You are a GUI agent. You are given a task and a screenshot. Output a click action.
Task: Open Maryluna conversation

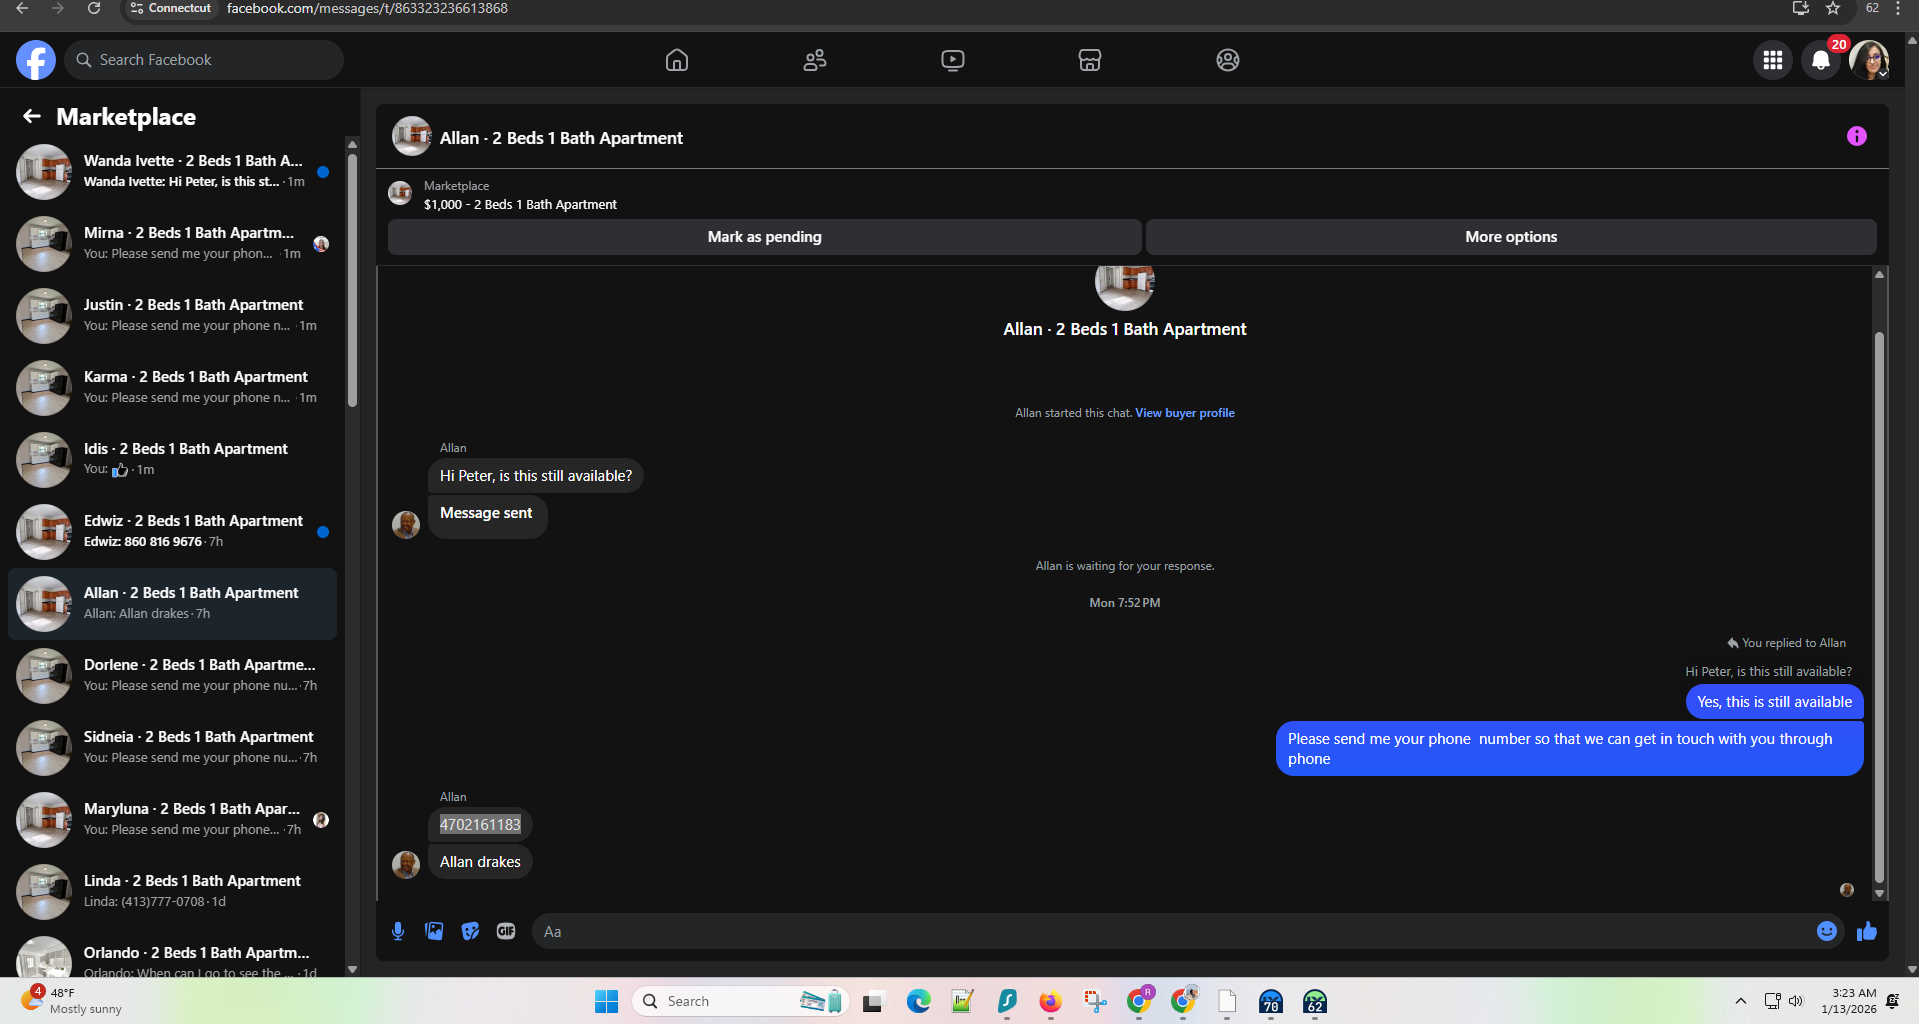pos(172,820)
